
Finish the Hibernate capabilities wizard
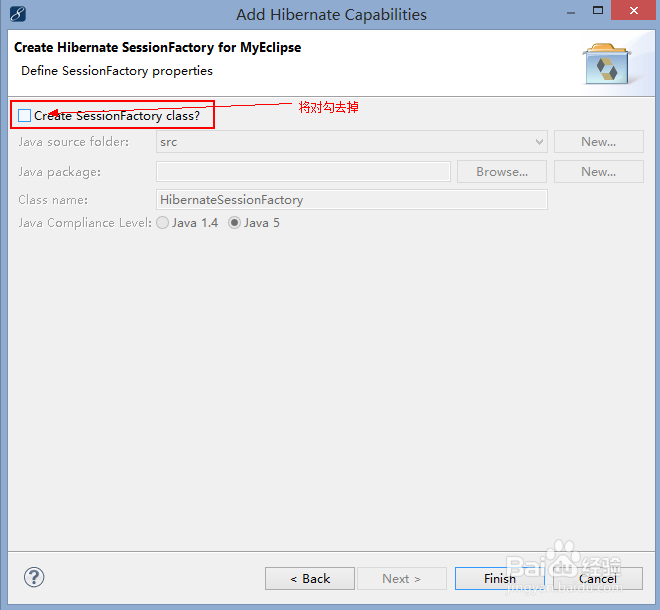500,579
